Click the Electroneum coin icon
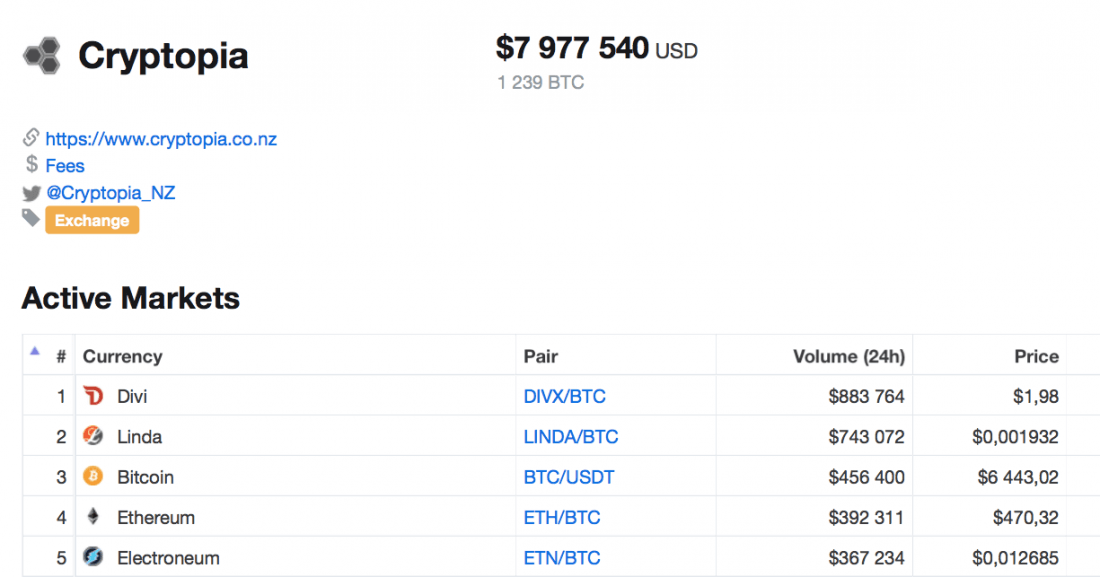The image size is (1100, 577). pyautogui.click(x=93, y=557)
